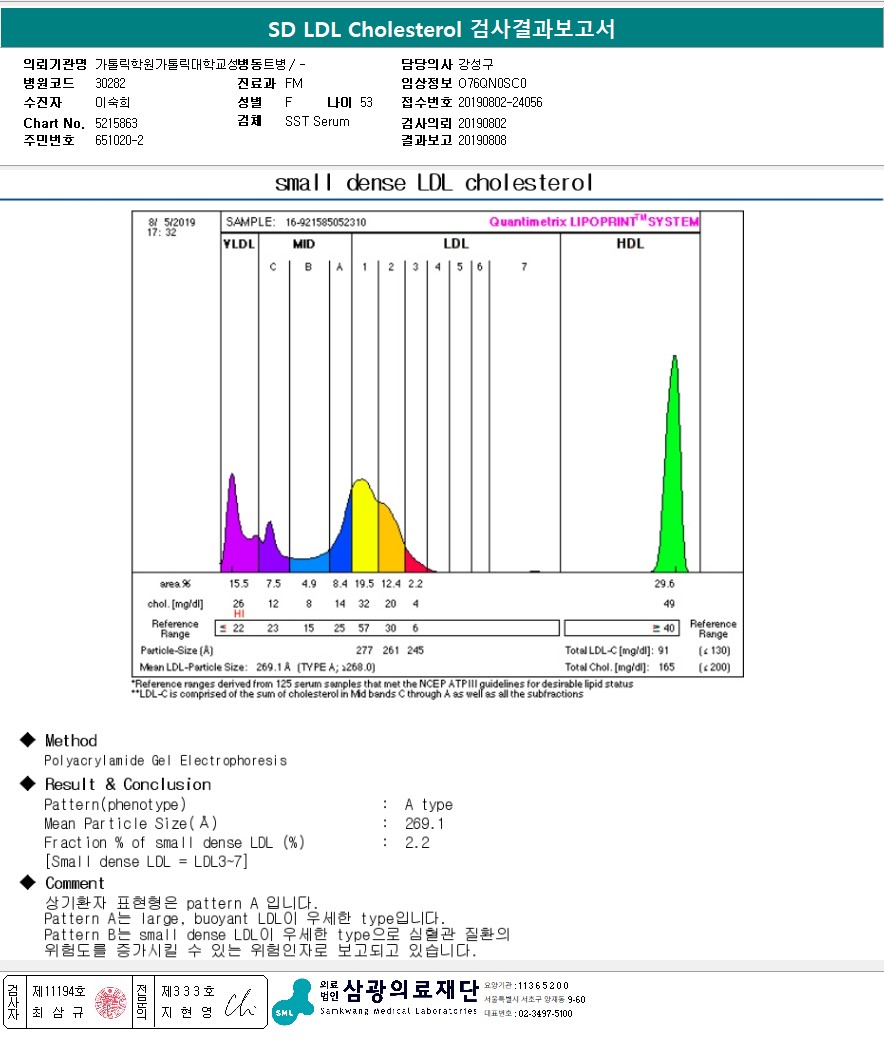
Task: Click the chart timestamp '8/ 5/2019 17:32'
Action: [171, 227]
